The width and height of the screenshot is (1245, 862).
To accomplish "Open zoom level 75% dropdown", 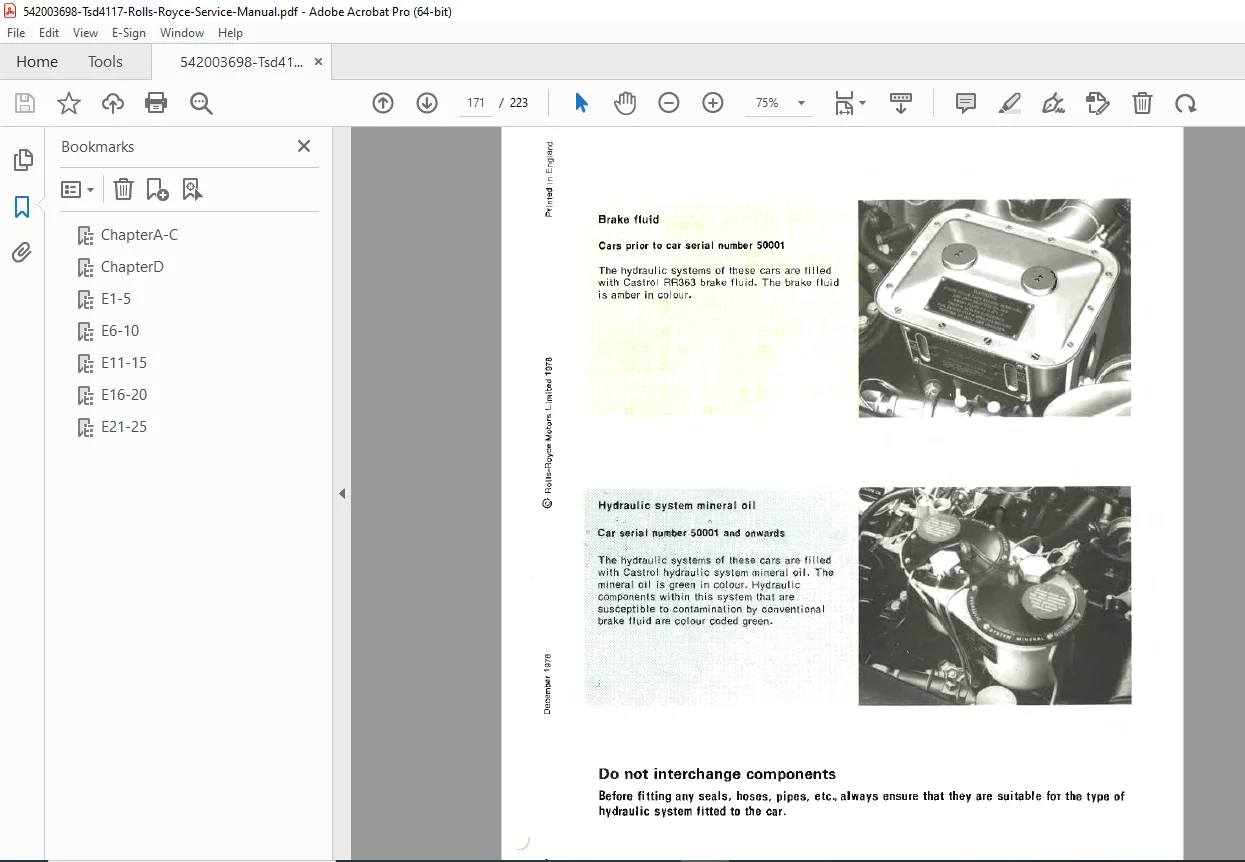I will click(x=778, y=103).
